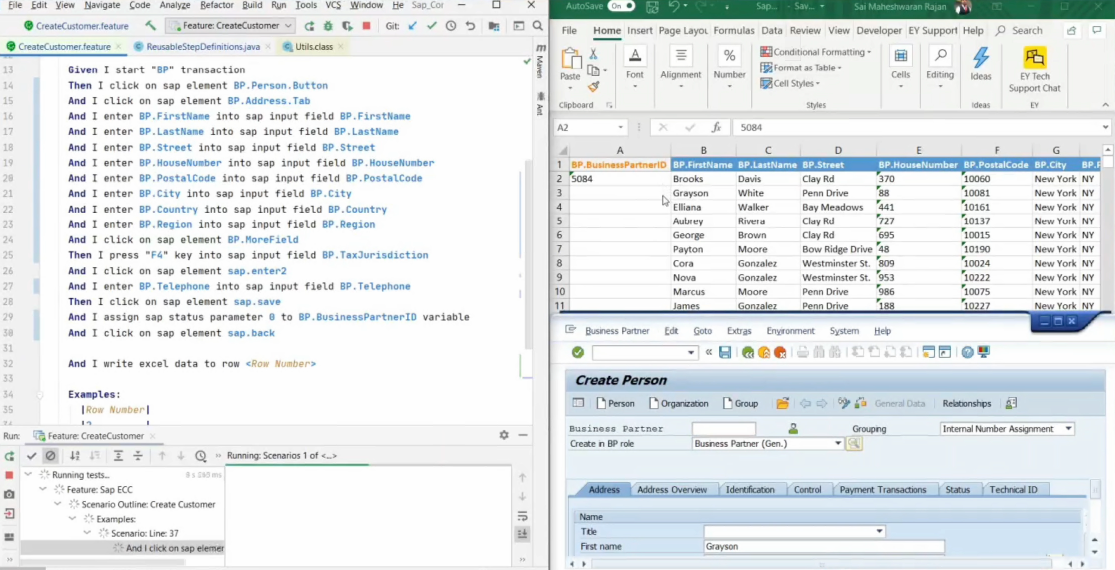Click camera dump threads icon in Run panel
This screenshot has width=1115, height=570.
coord(9,494)
